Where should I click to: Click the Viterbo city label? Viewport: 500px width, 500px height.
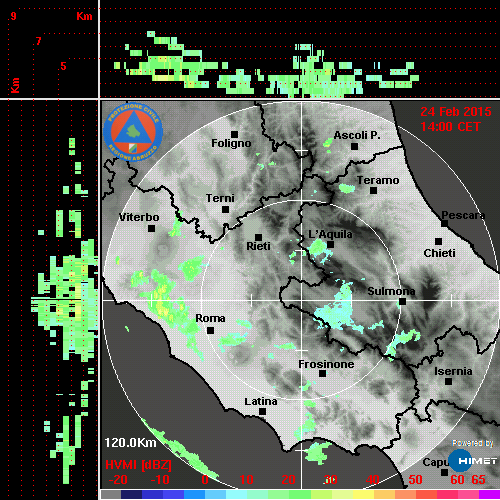point(139,217)
